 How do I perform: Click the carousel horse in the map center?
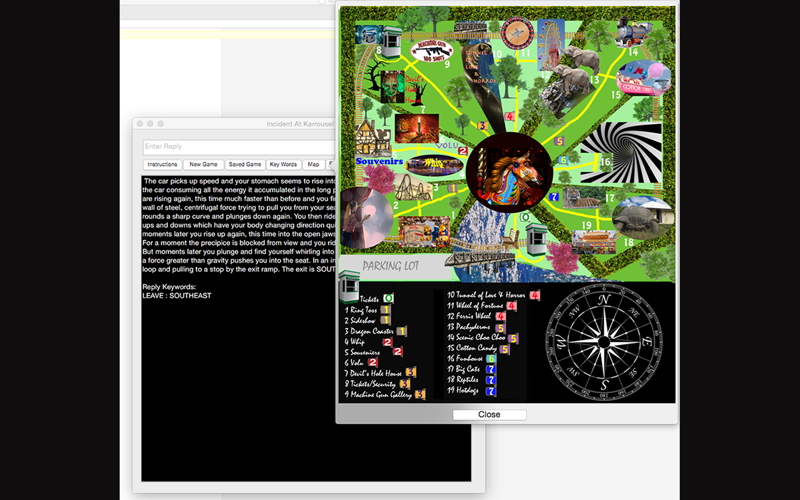coord(509,172)
